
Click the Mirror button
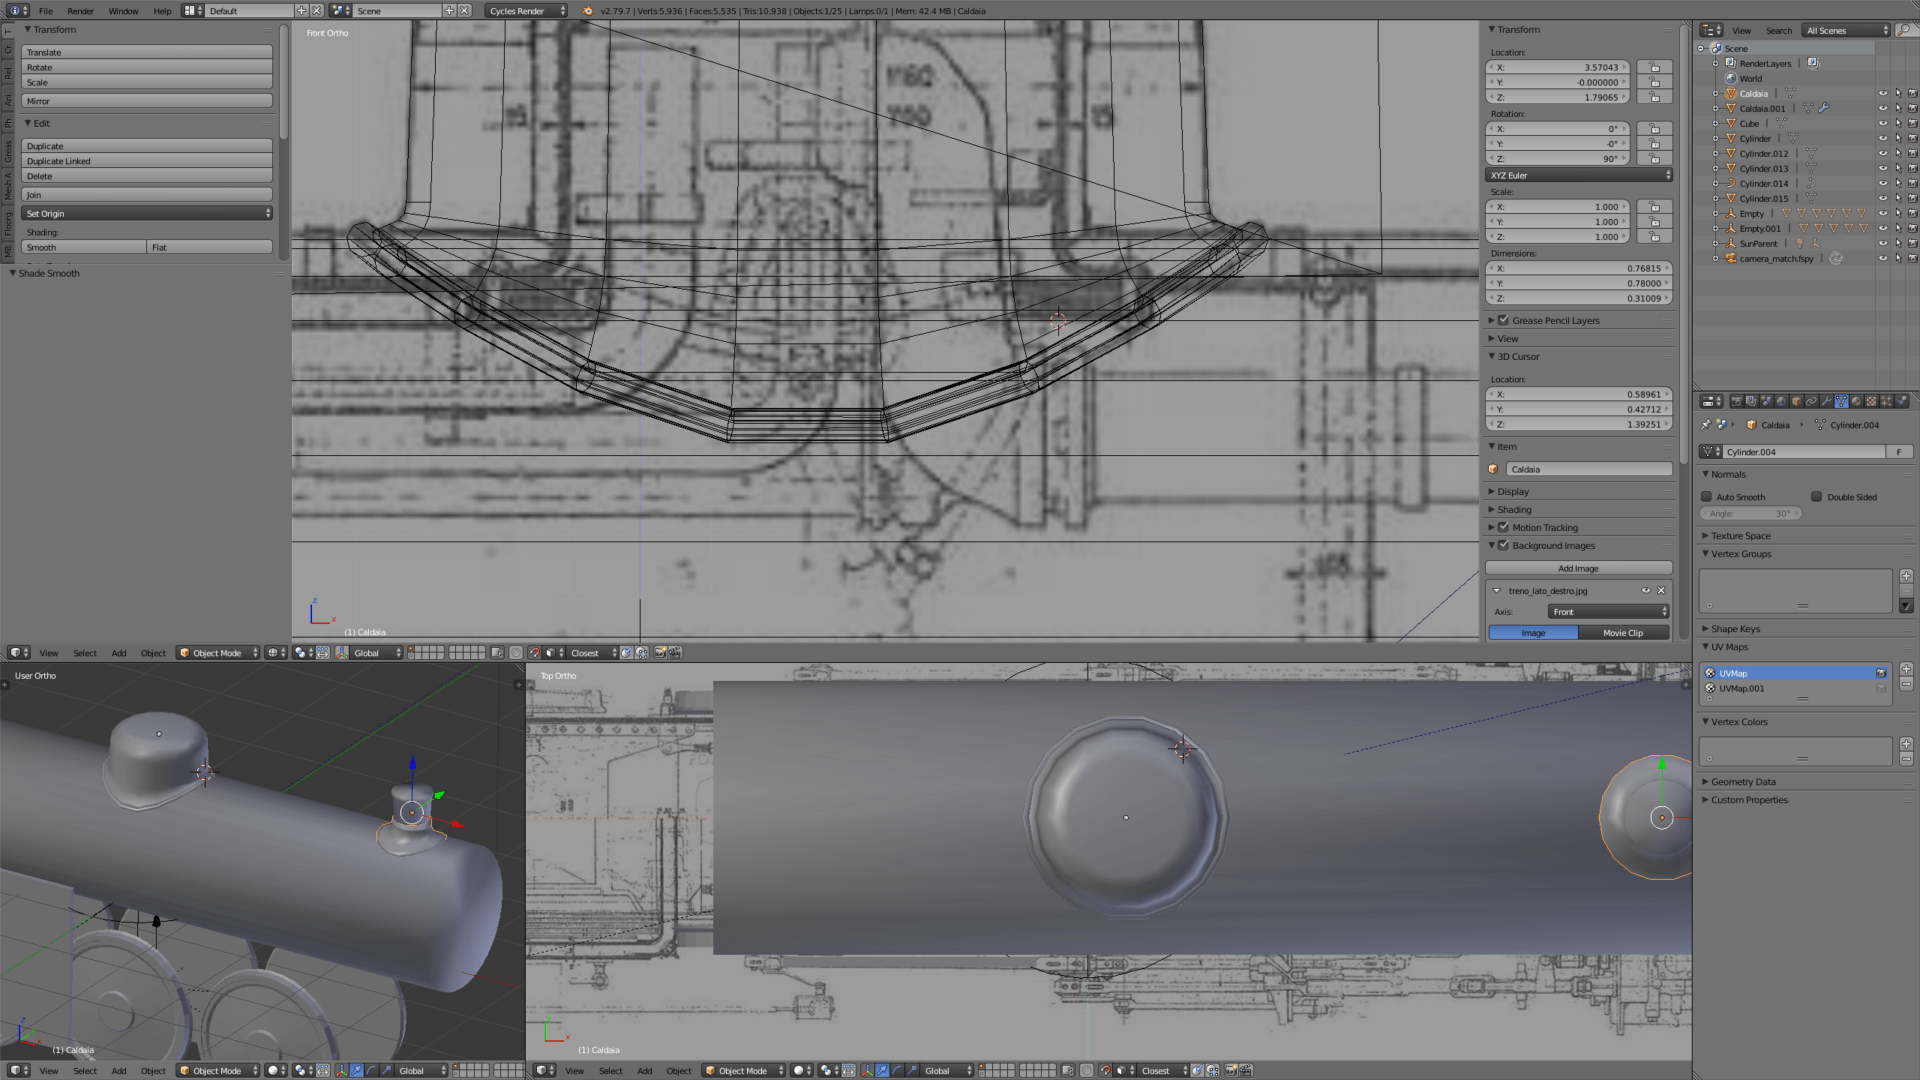[x=147, y=101]
